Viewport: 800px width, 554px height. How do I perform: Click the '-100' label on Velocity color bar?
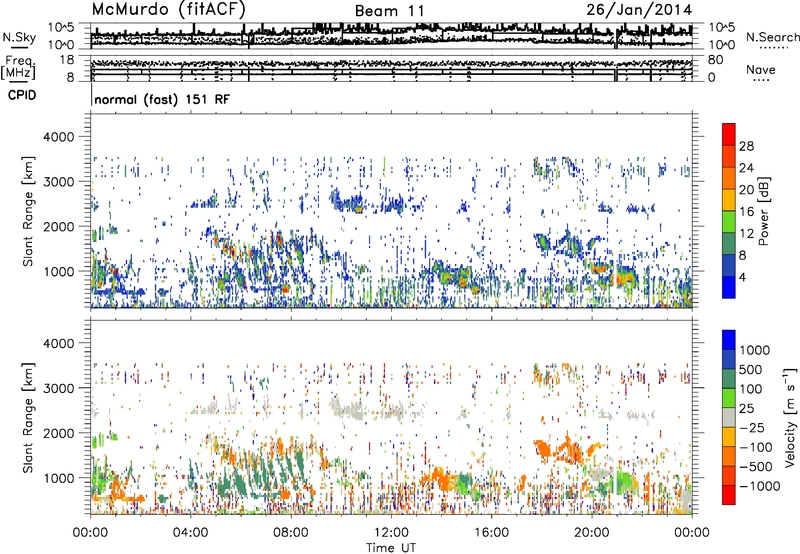point(756,447)
